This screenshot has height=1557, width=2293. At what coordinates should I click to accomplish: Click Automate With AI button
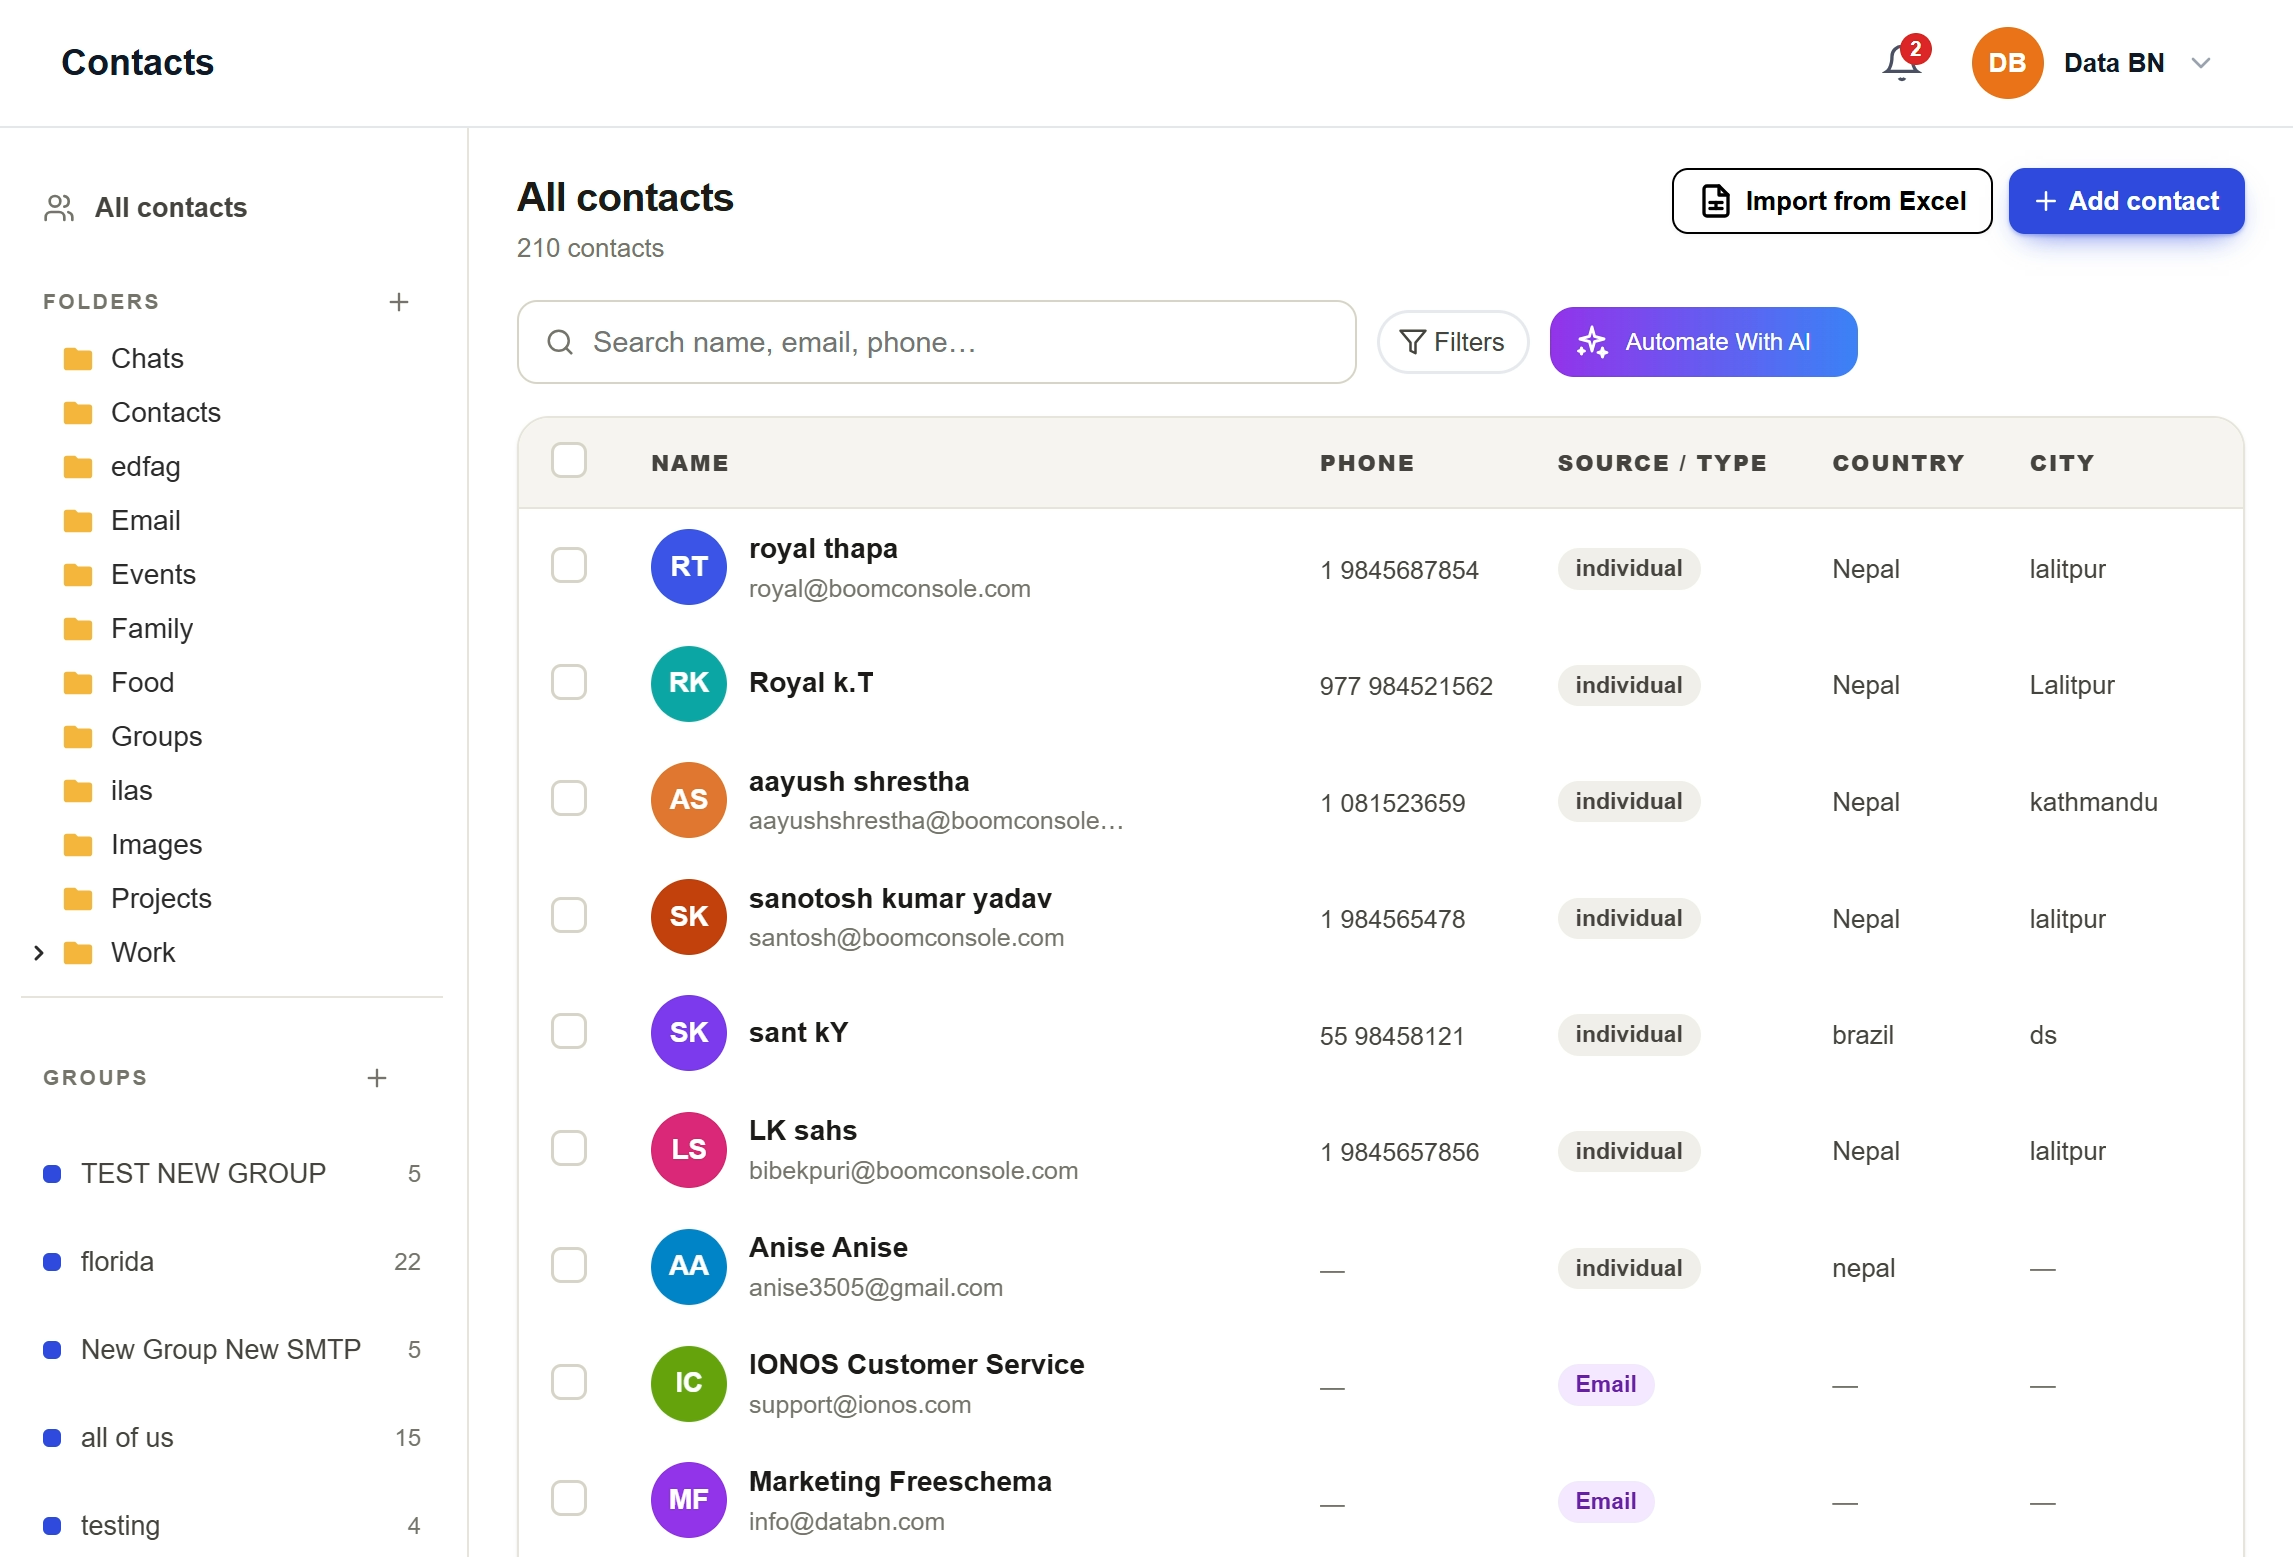(x=1703, y=342)
